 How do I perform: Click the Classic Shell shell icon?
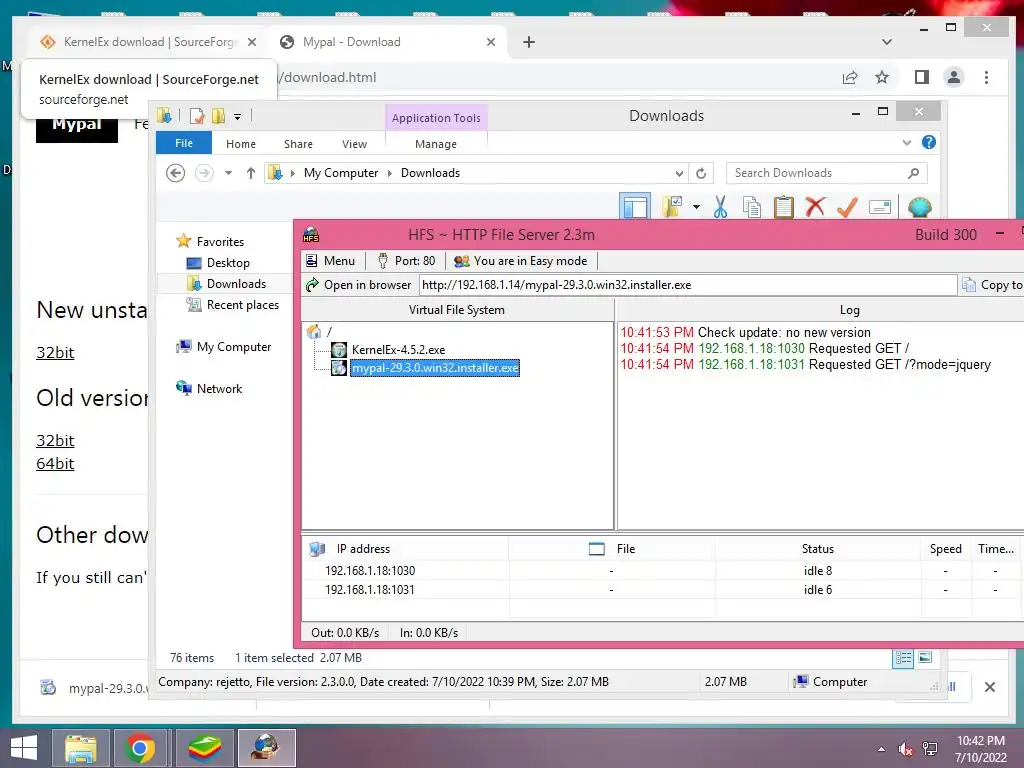click(920, 207)
